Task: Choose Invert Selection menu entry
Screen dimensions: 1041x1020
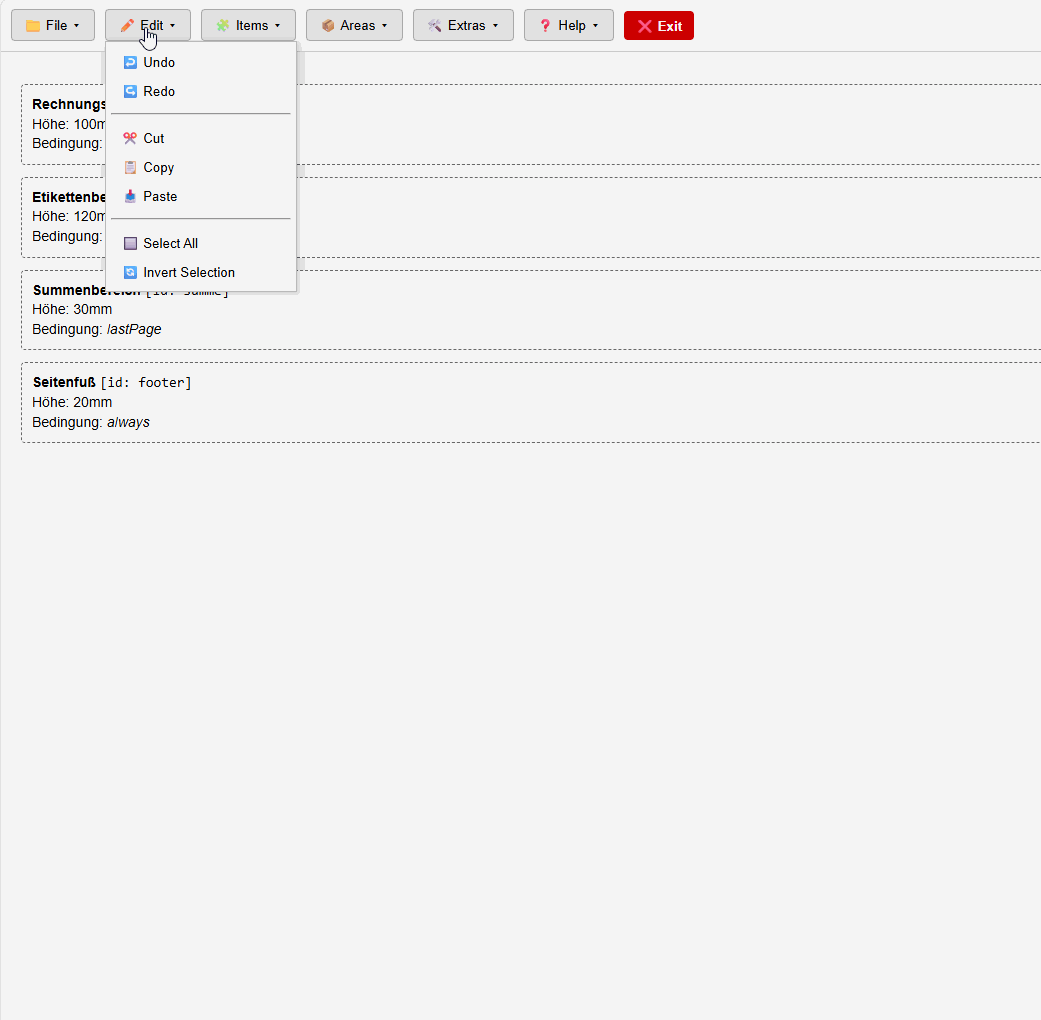Action: tap(200, 272)
